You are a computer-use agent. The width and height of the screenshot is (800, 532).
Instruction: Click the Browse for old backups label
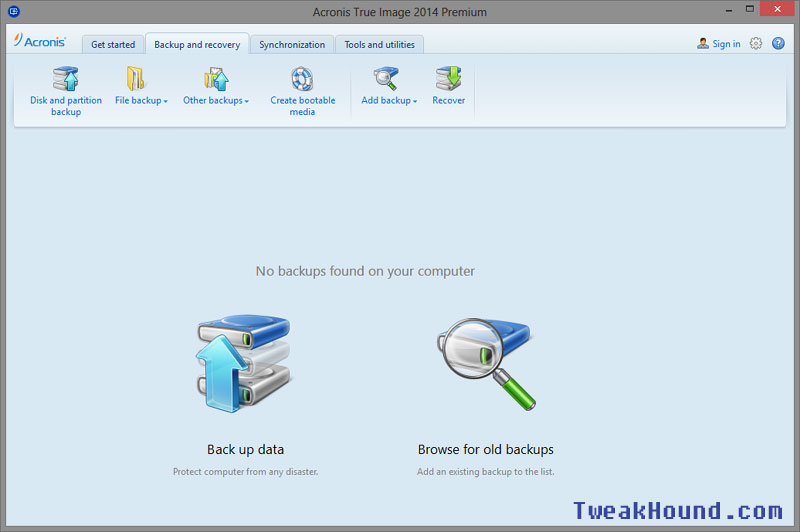(486, 449)
